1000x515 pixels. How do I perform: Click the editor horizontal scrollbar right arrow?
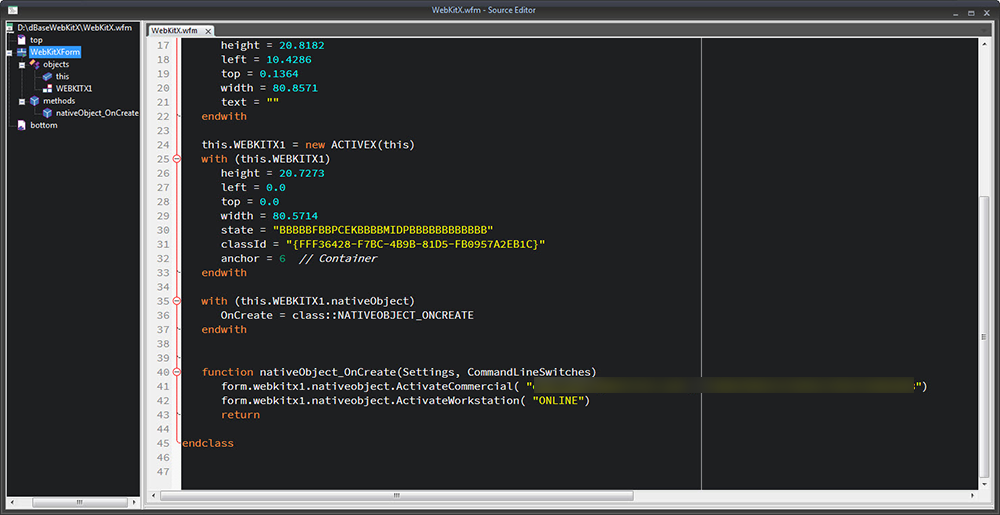(x=973, y=495)
